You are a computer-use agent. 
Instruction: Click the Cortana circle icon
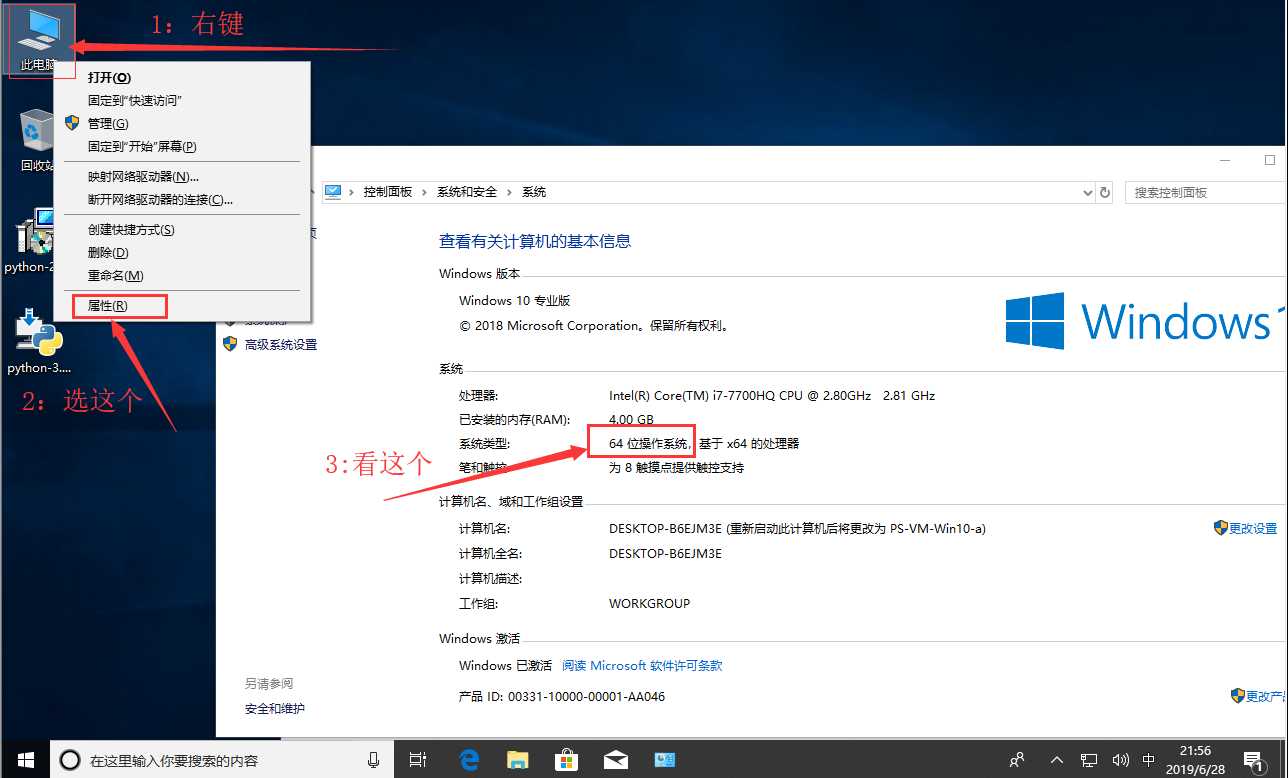tap(70, 760)
